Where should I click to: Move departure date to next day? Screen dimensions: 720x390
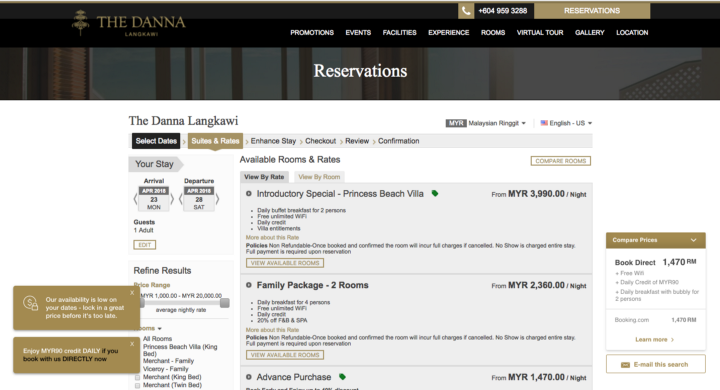pyautogui.click(x=217, y=199)
